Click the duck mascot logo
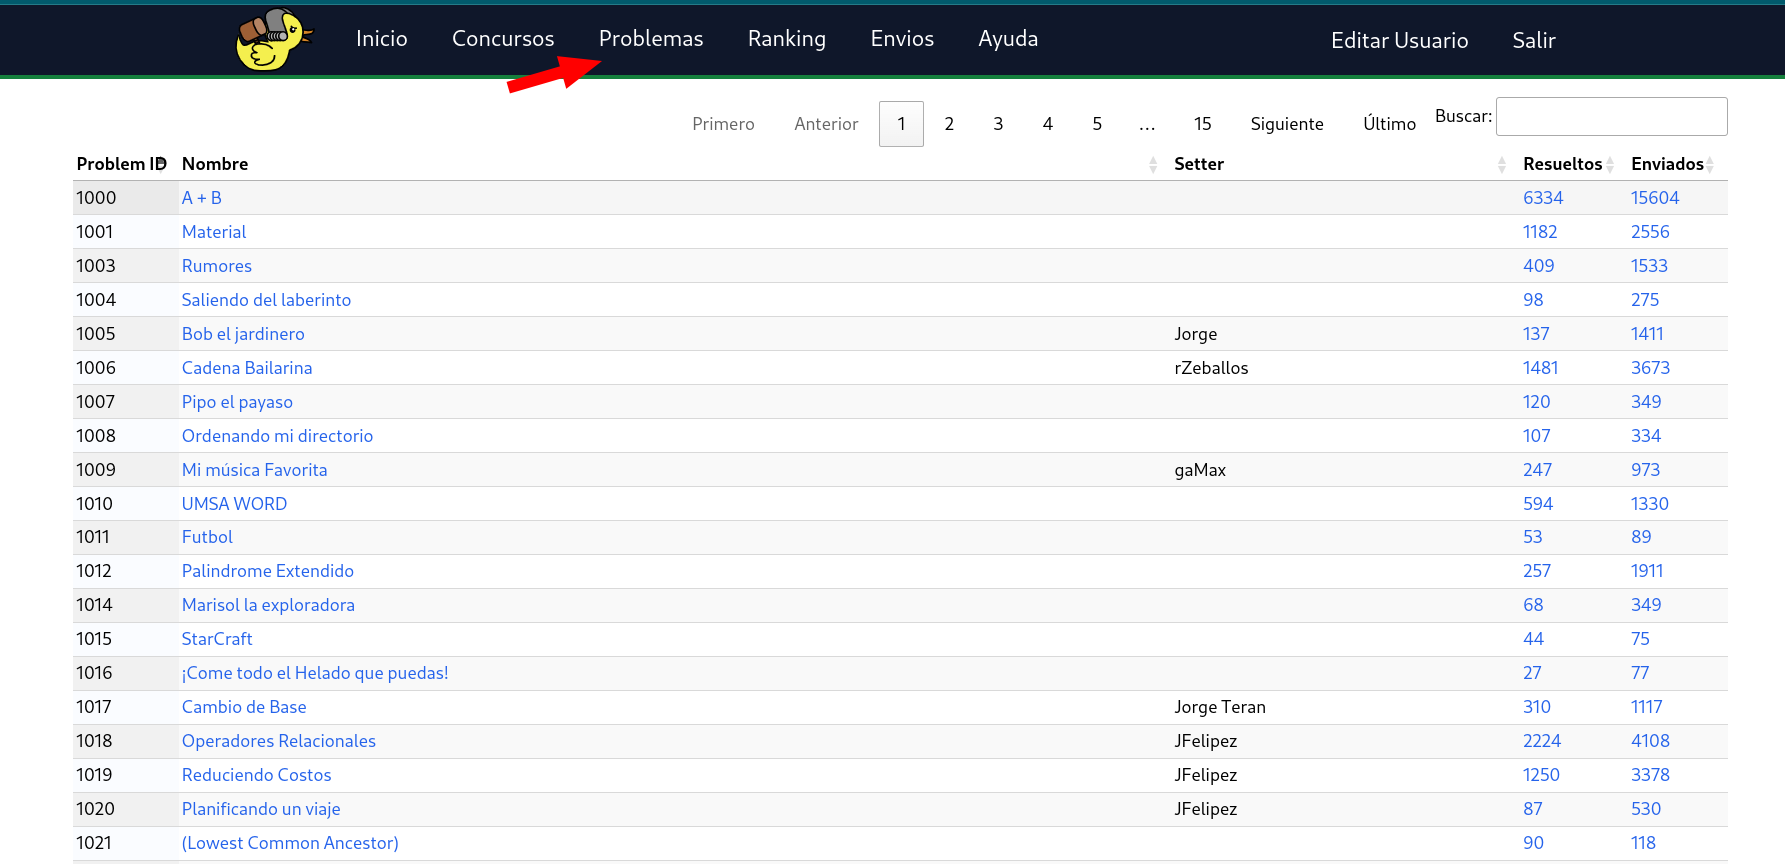The width and height of the screenshot is (1785, 864). 273,40
